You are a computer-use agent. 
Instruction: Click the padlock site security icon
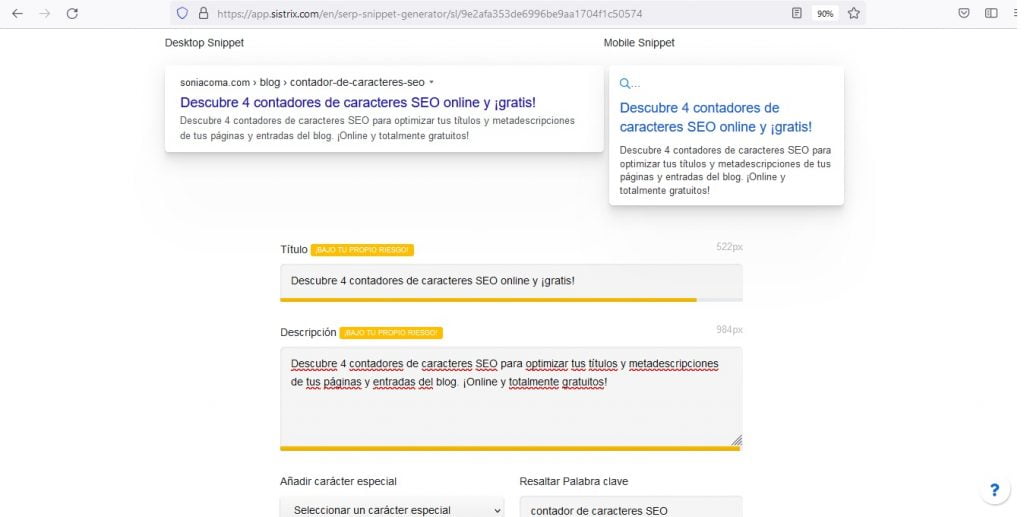pos(203,14)
